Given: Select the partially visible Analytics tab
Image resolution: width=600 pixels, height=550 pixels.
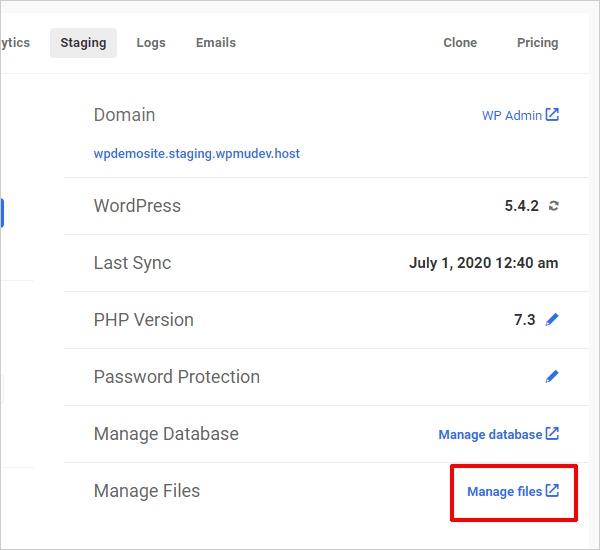Looking at the screenshot, I should [x=15, y=43].
